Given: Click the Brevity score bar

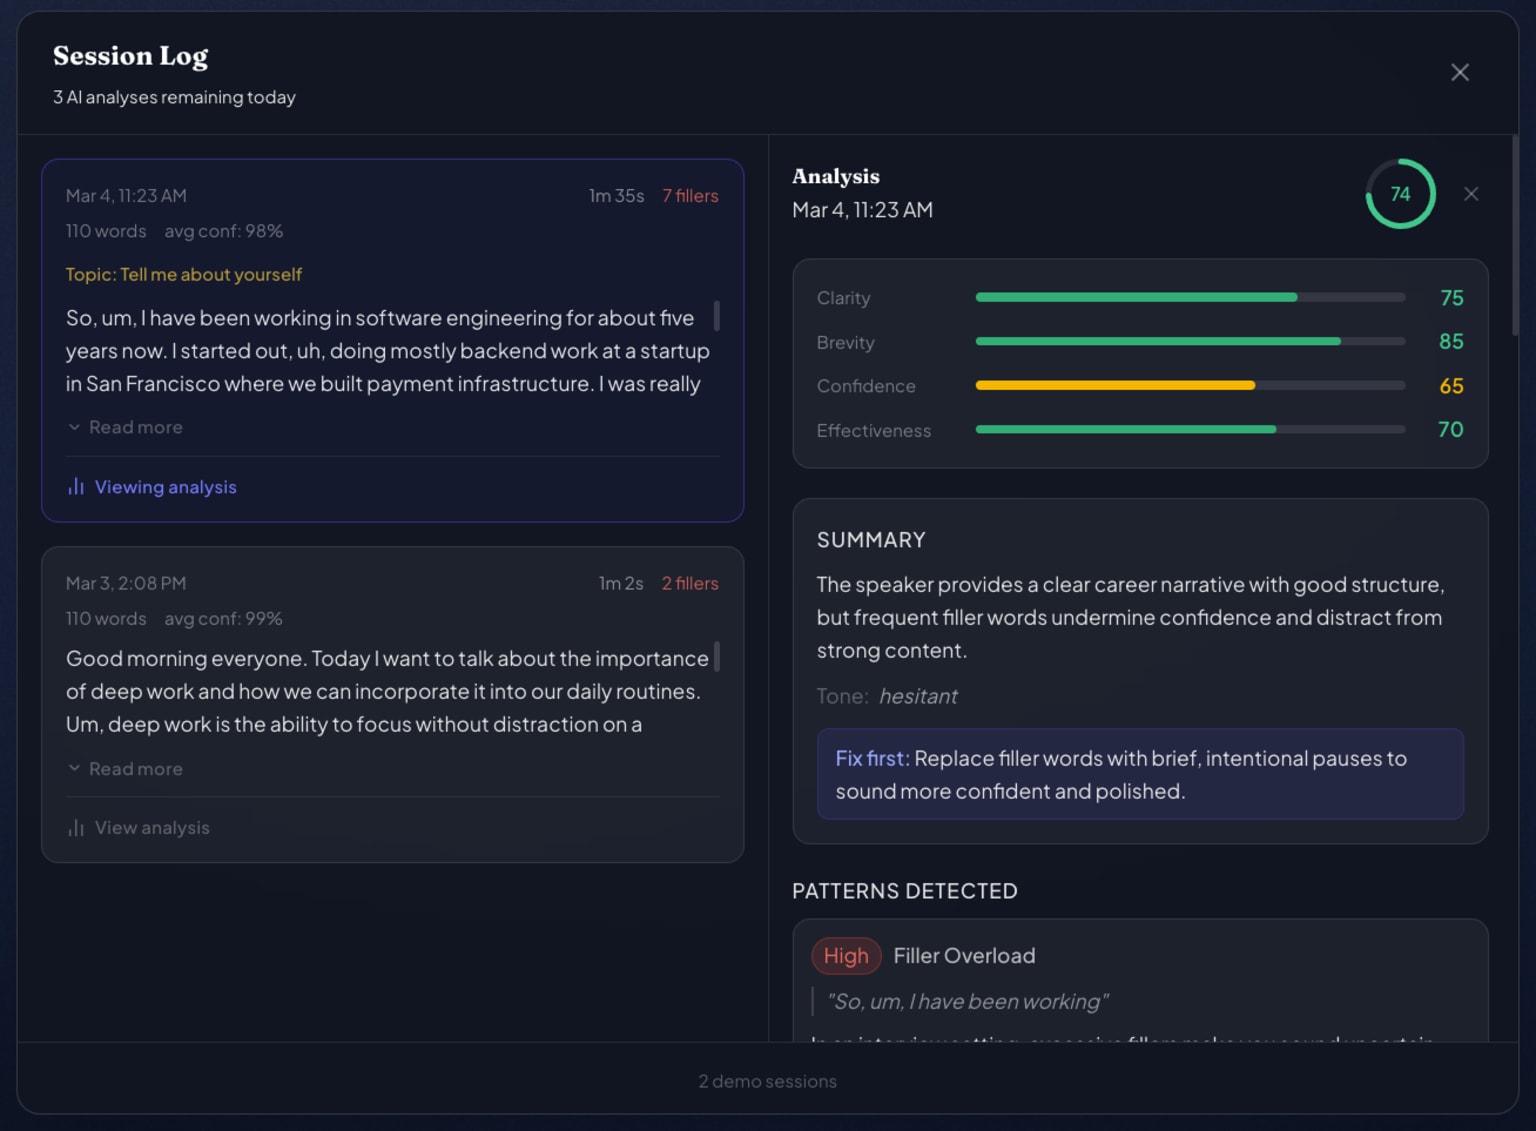Looking at the screenshot, I should (x=1190, y=341).
